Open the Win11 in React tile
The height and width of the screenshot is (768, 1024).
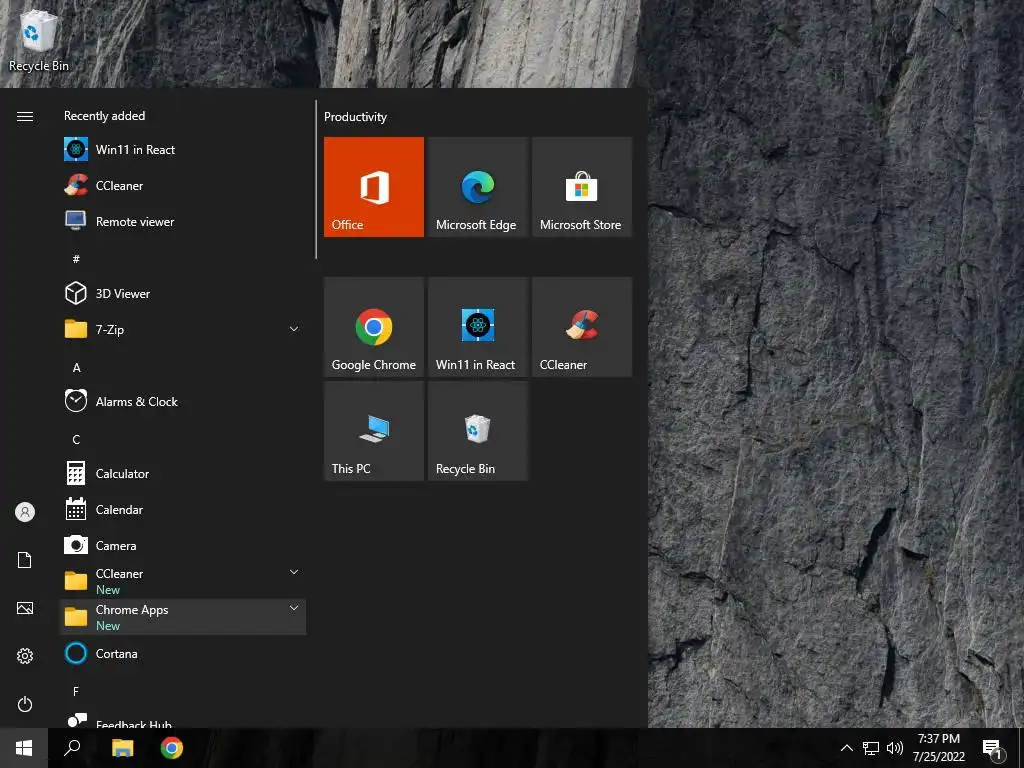pyautogui.click(x=477, y=327)
